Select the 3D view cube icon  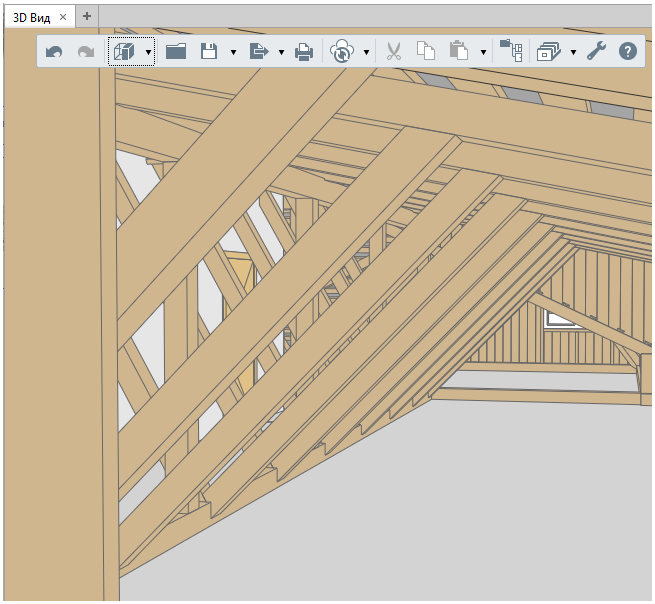[124, 52]
